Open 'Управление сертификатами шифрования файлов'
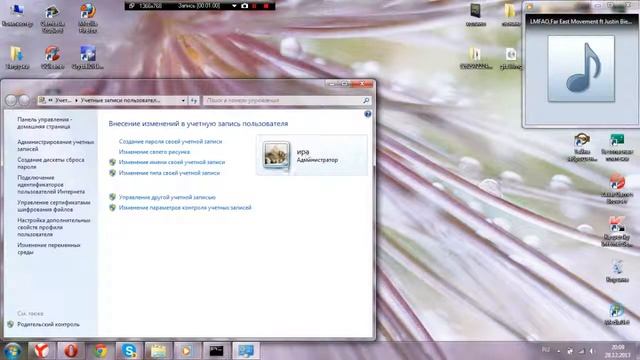Viewport: 640px width, 360px height. pos(53,206)
